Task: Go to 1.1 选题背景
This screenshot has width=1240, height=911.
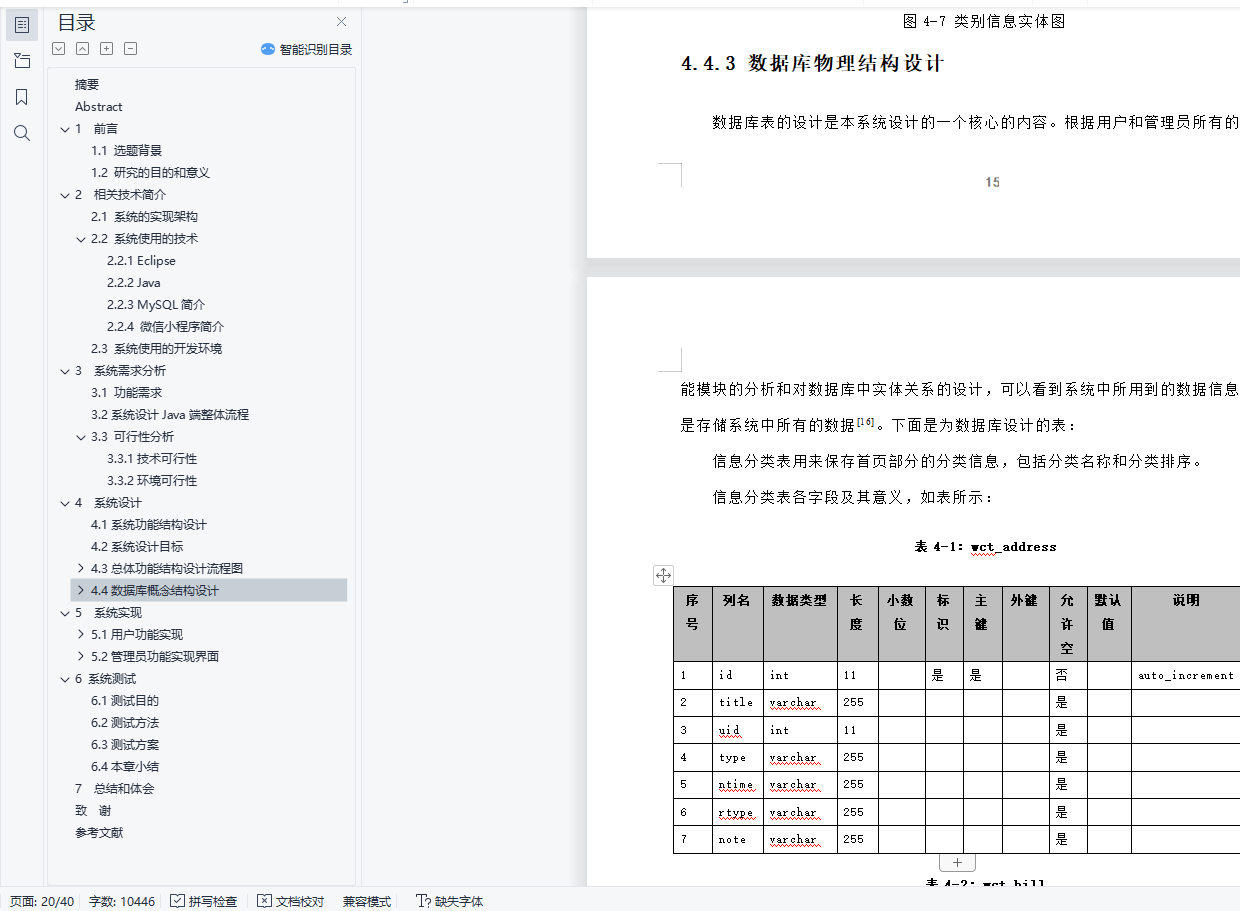Action: tap(126, 151)
